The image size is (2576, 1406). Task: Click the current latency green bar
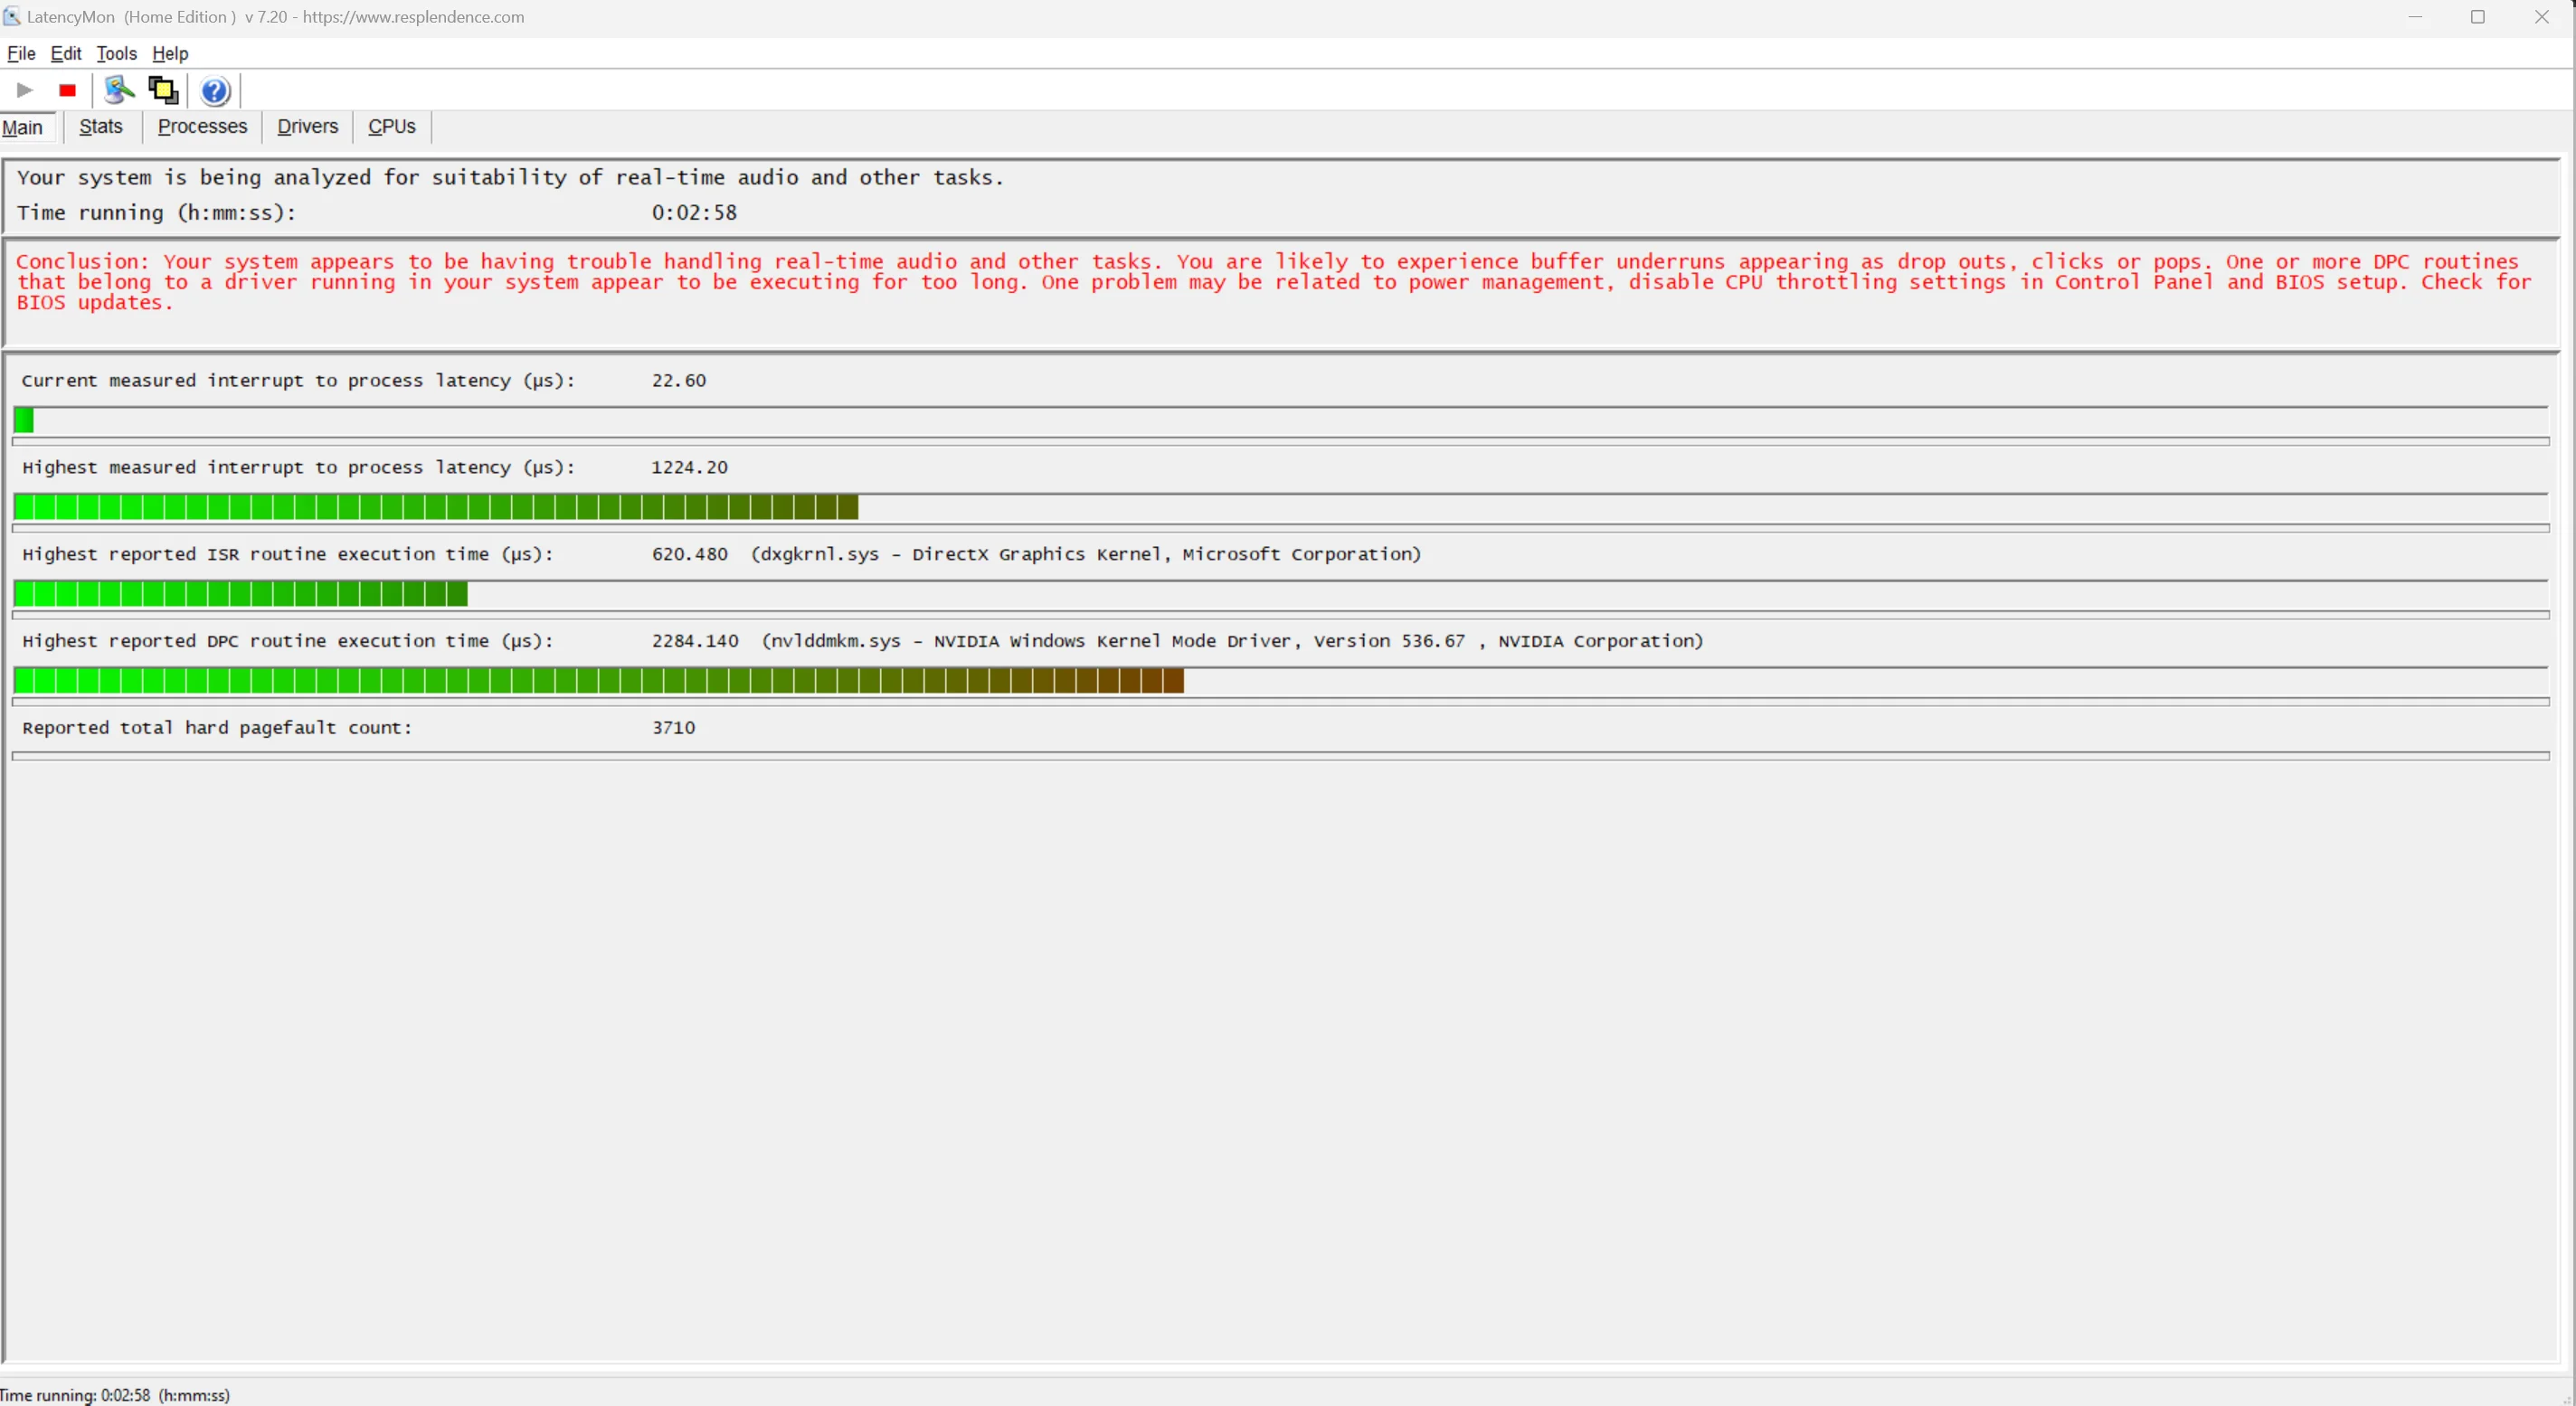click(x=24, y=421)
